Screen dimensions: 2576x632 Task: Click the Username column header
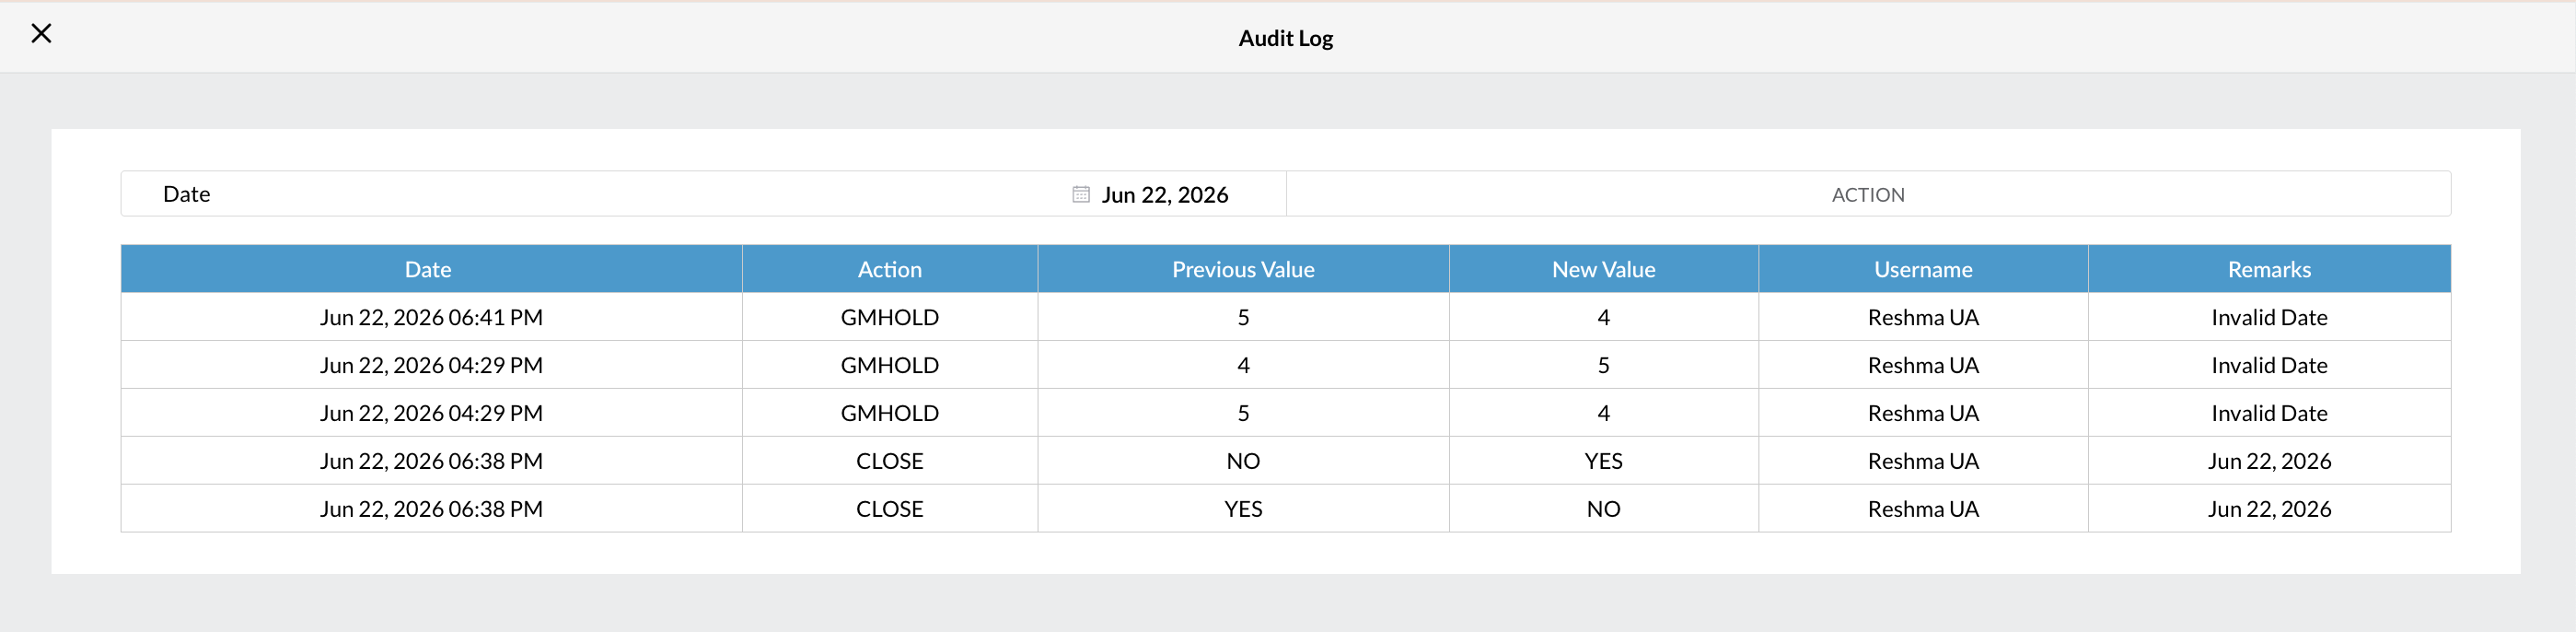[1923, 269]
